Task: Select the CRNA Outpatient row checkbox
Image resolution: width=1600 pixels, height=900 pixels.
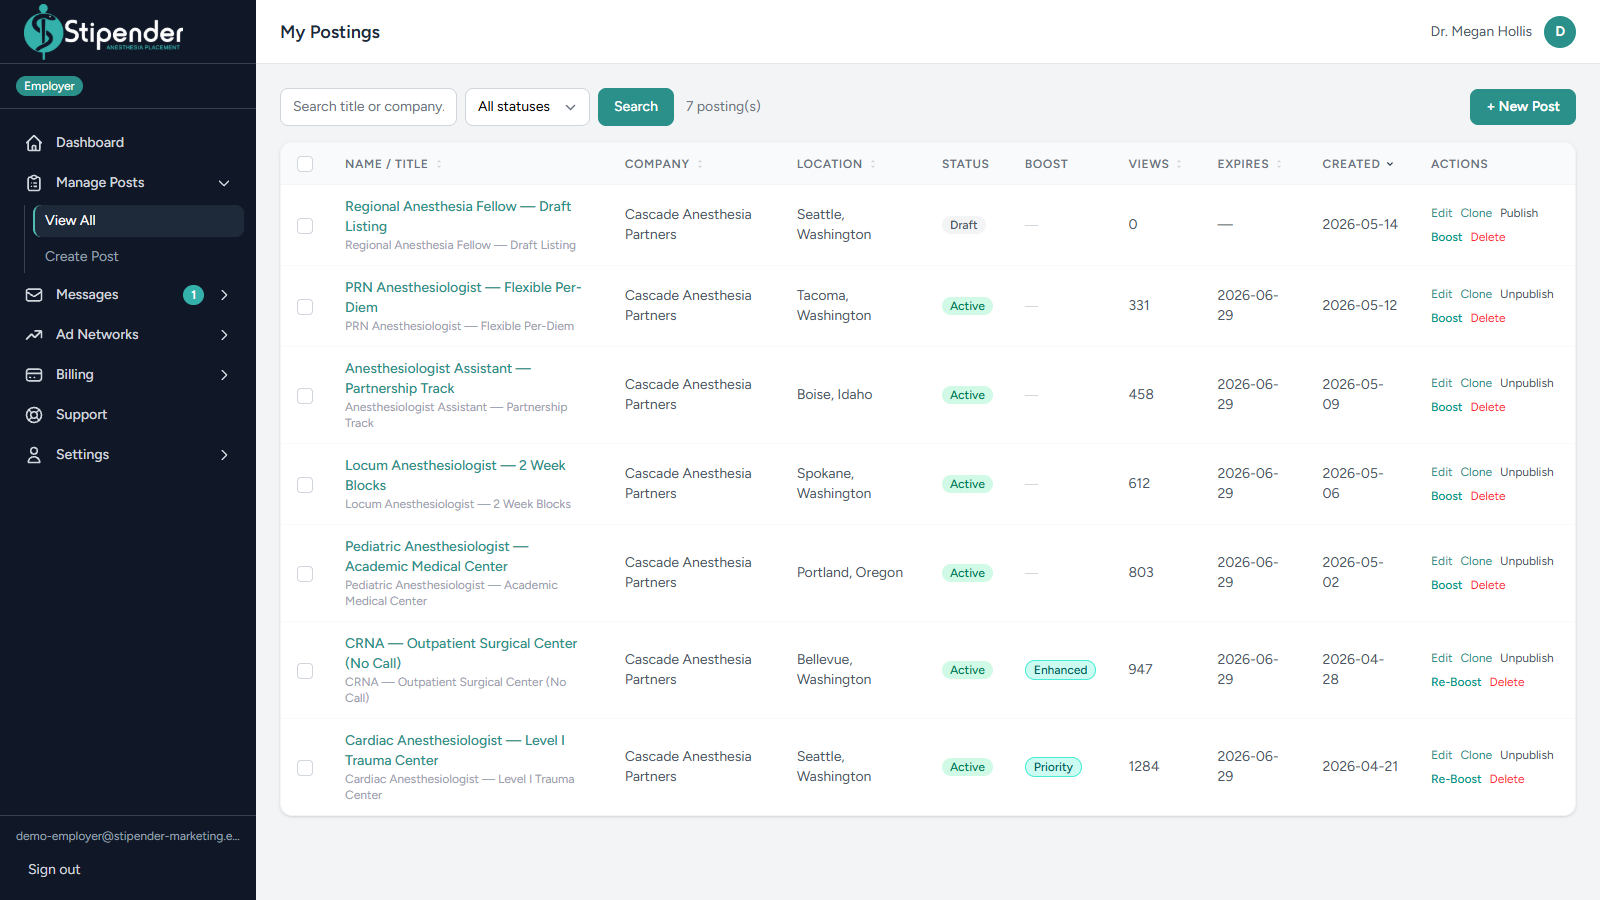Action: click(x=305, y=671)
